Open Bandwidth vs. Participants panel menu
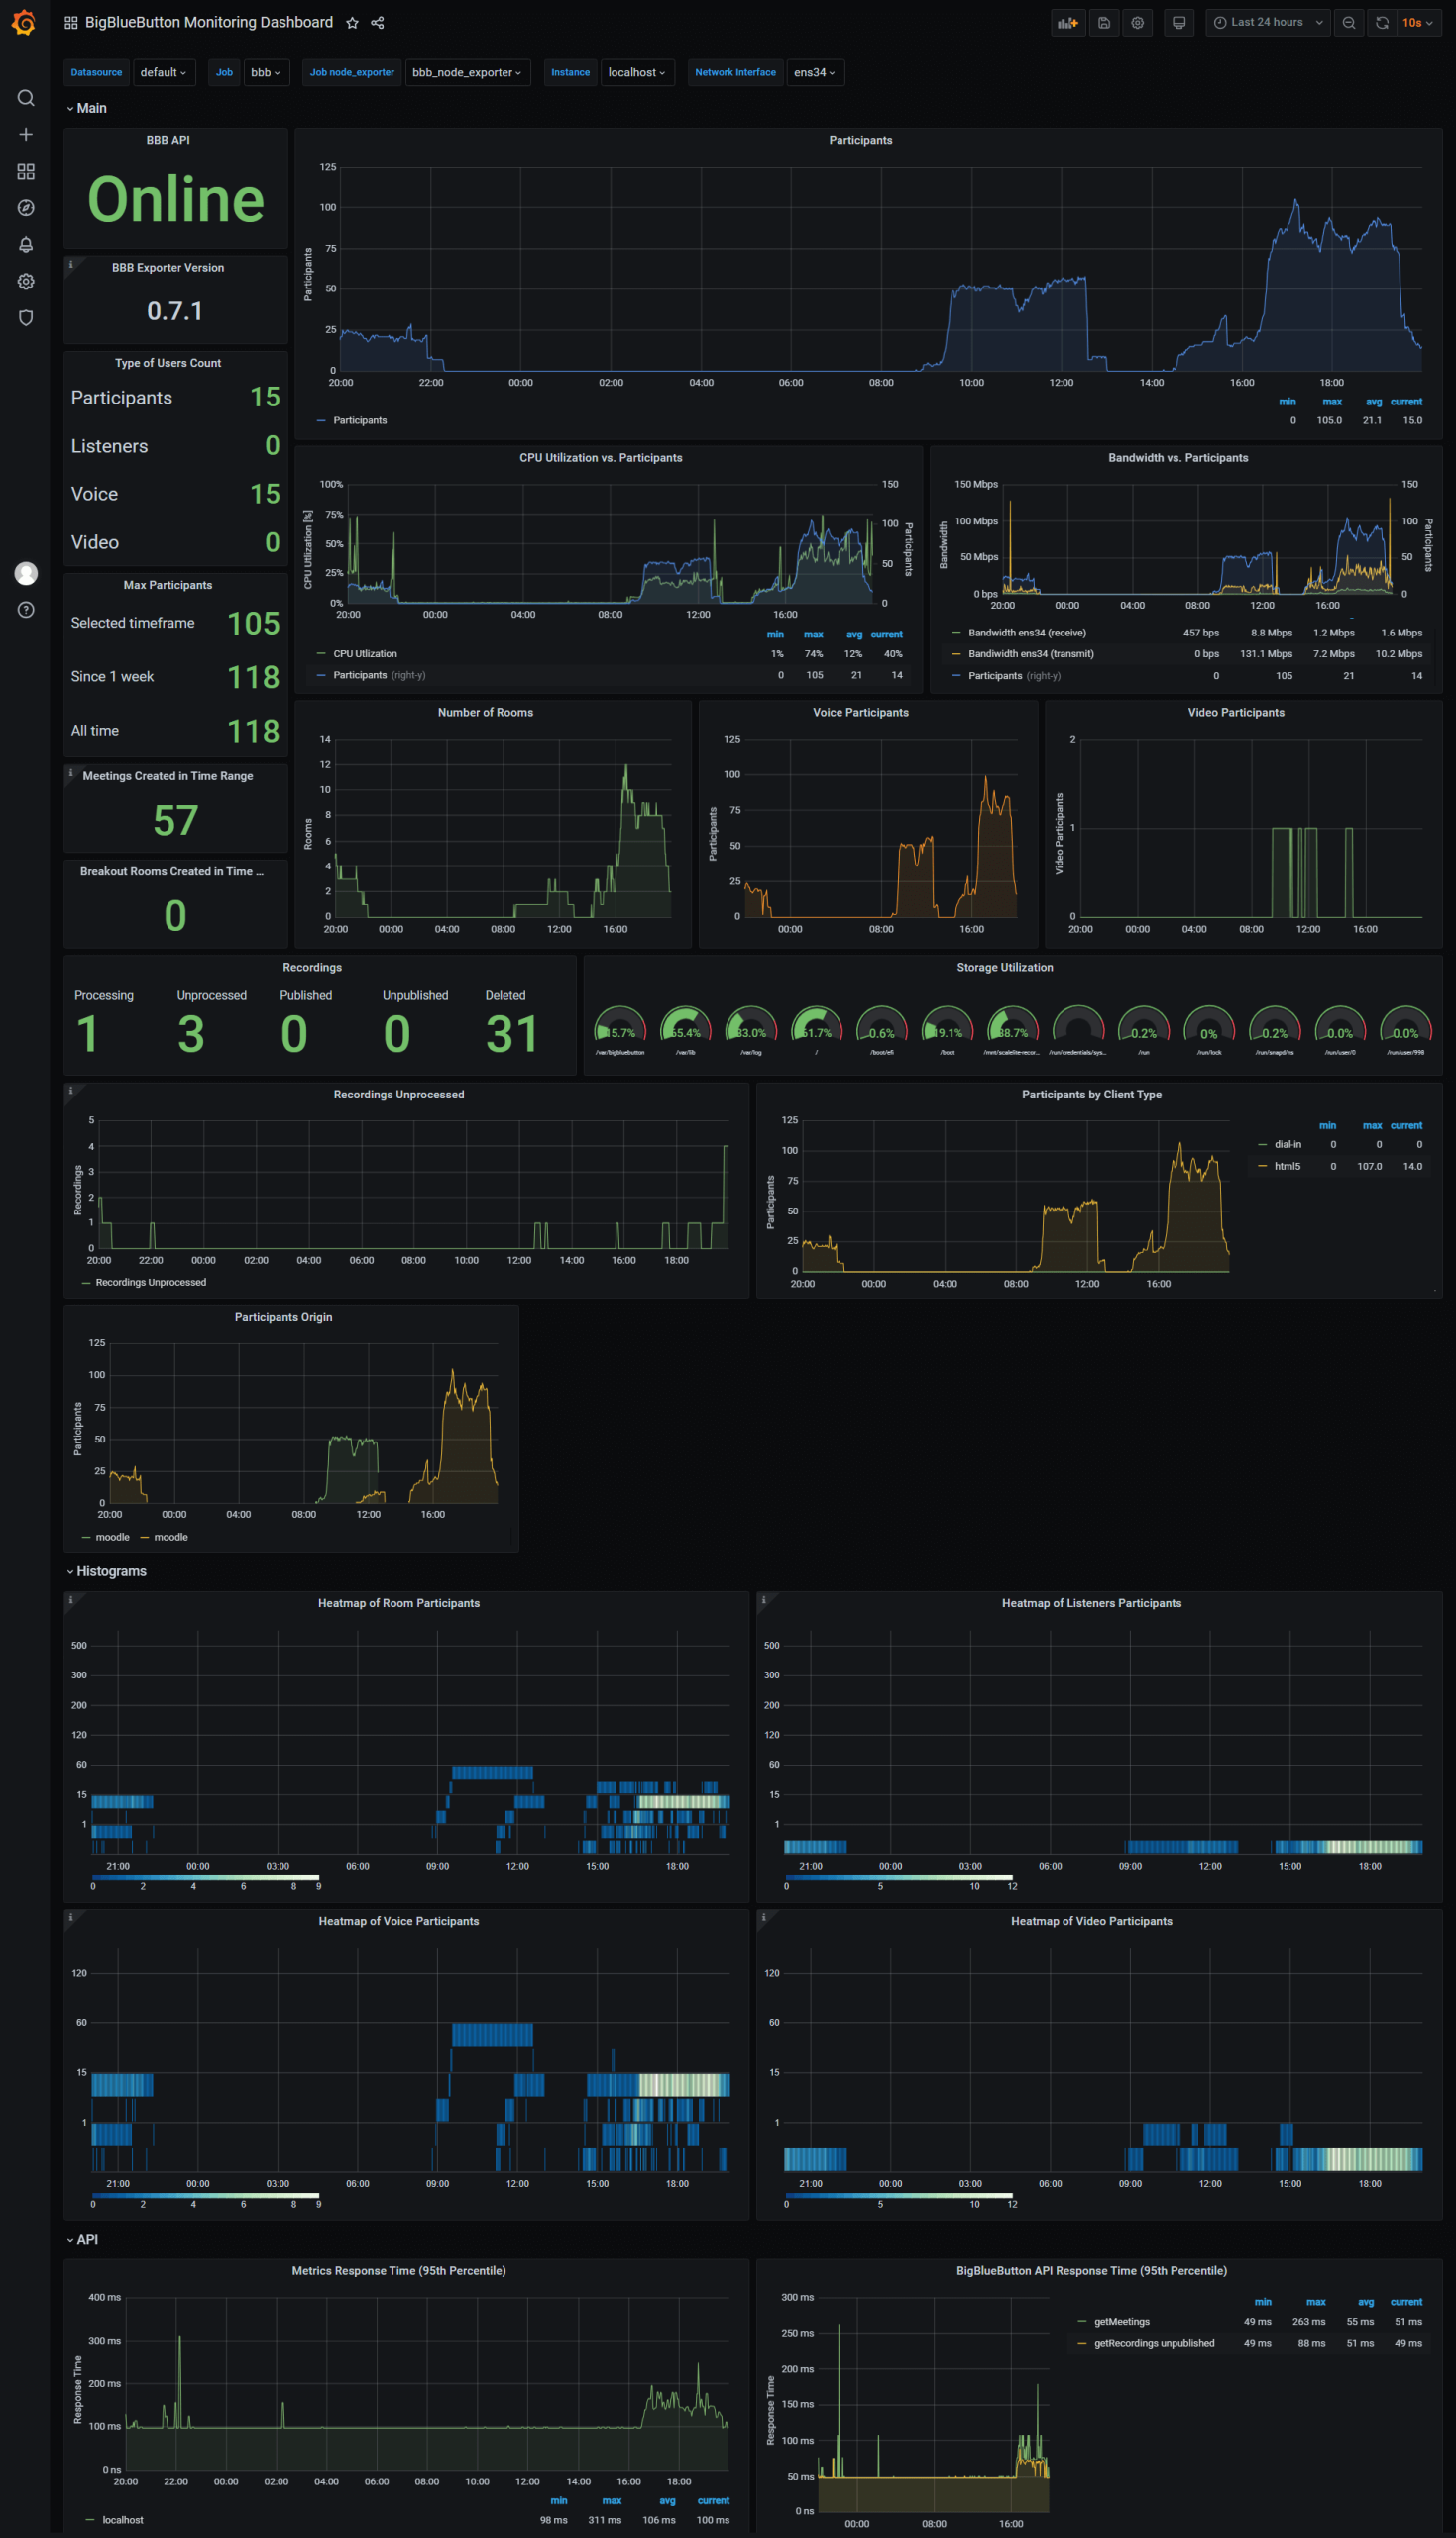Screen dimensions: 1456x2538 1178,458
